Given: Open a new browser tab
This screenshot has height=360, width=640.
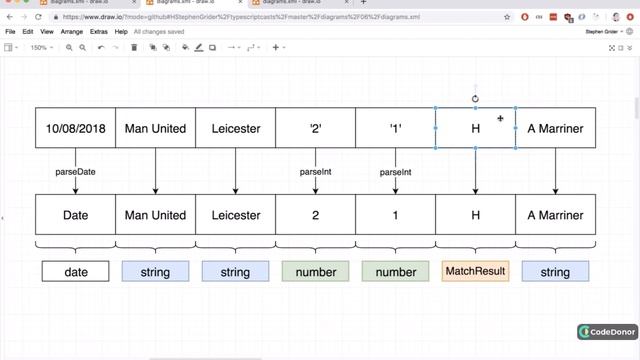Looking at the screenshot, I should 363,2.
